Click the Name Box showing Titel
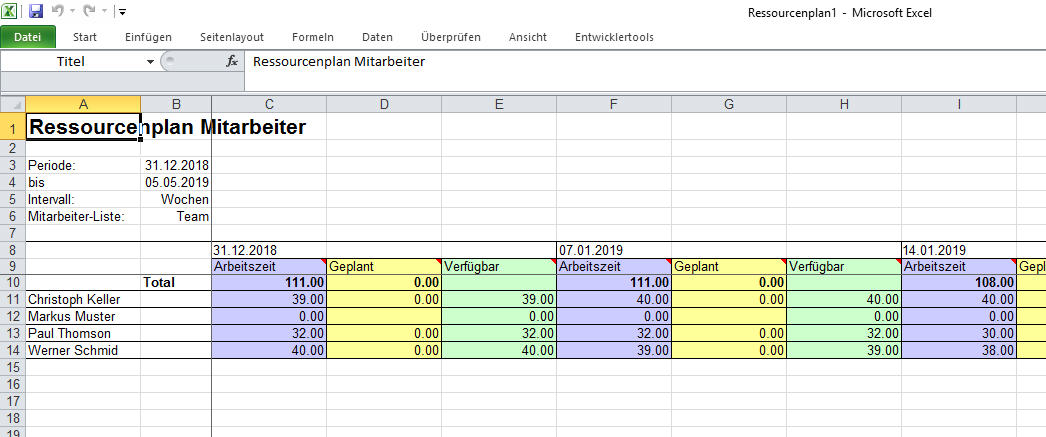 (x=71, y=61)
